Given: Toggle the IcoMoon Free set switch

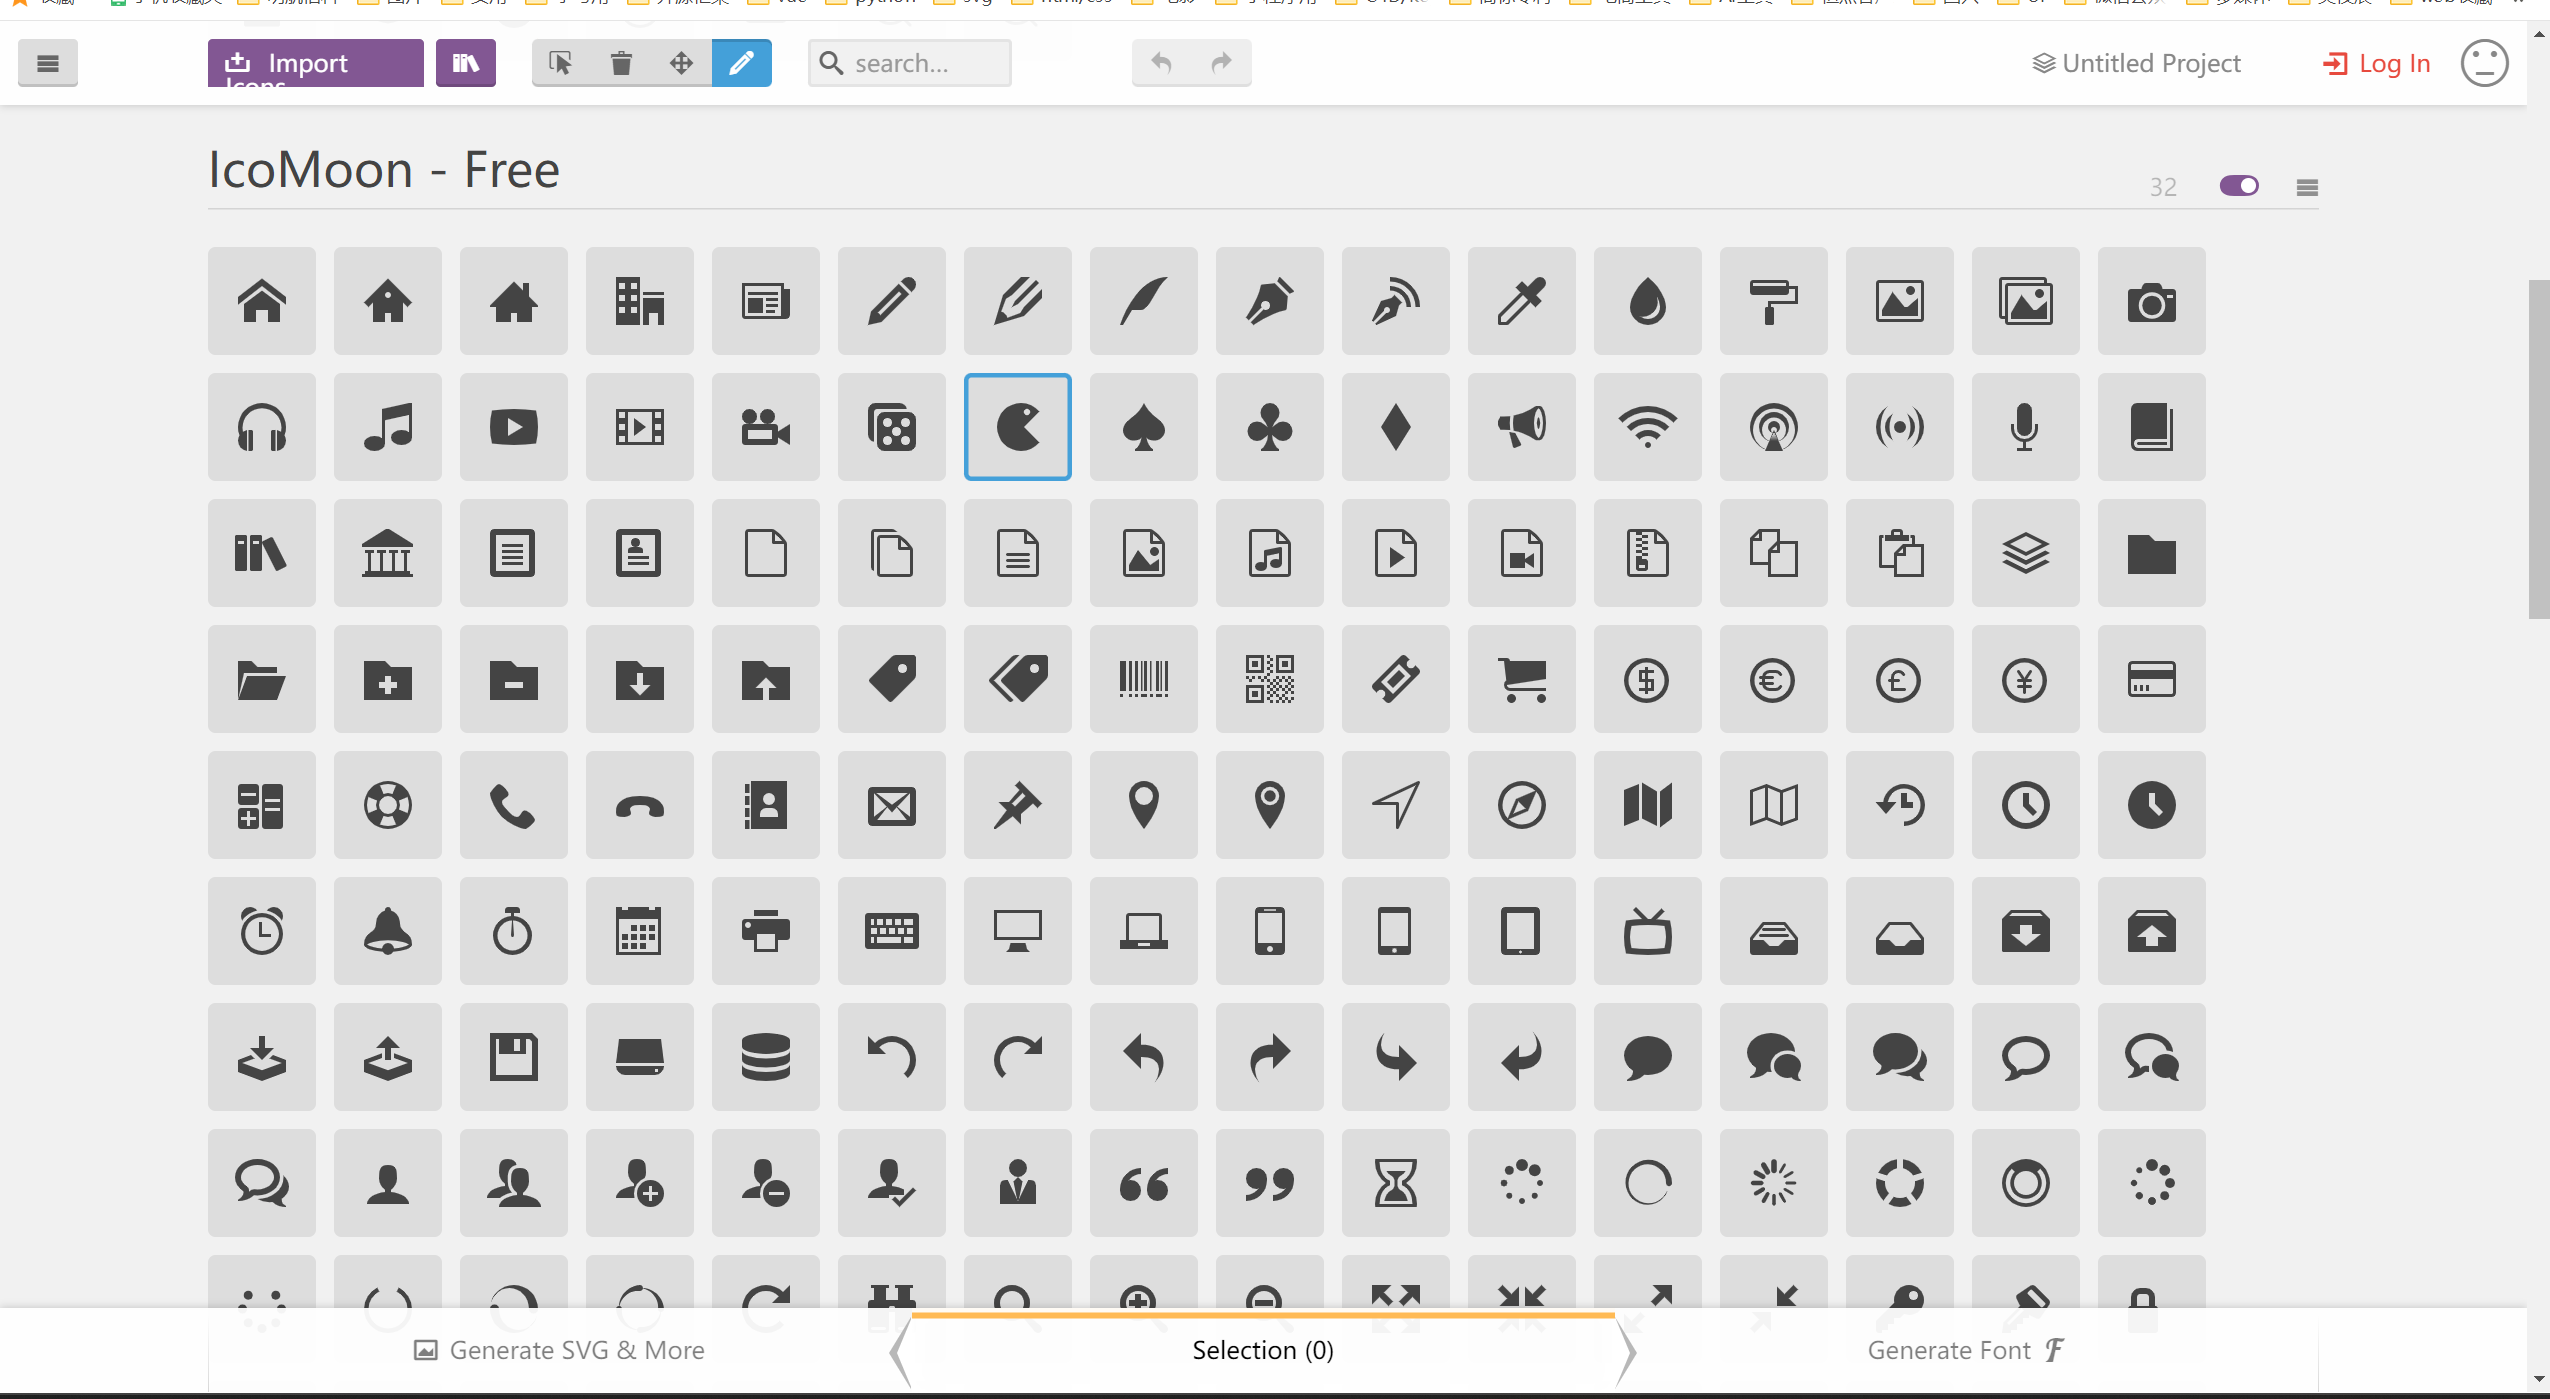Looking at the screenshot, I should pyautogui.click(x=2238, y=186).
